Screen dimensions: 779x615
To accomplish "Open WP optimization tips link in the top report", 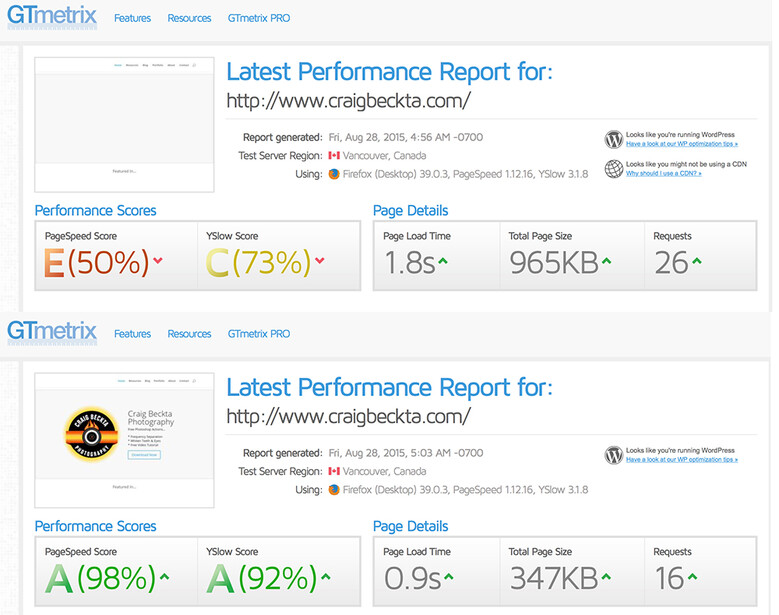I will (x=682, y=144).
